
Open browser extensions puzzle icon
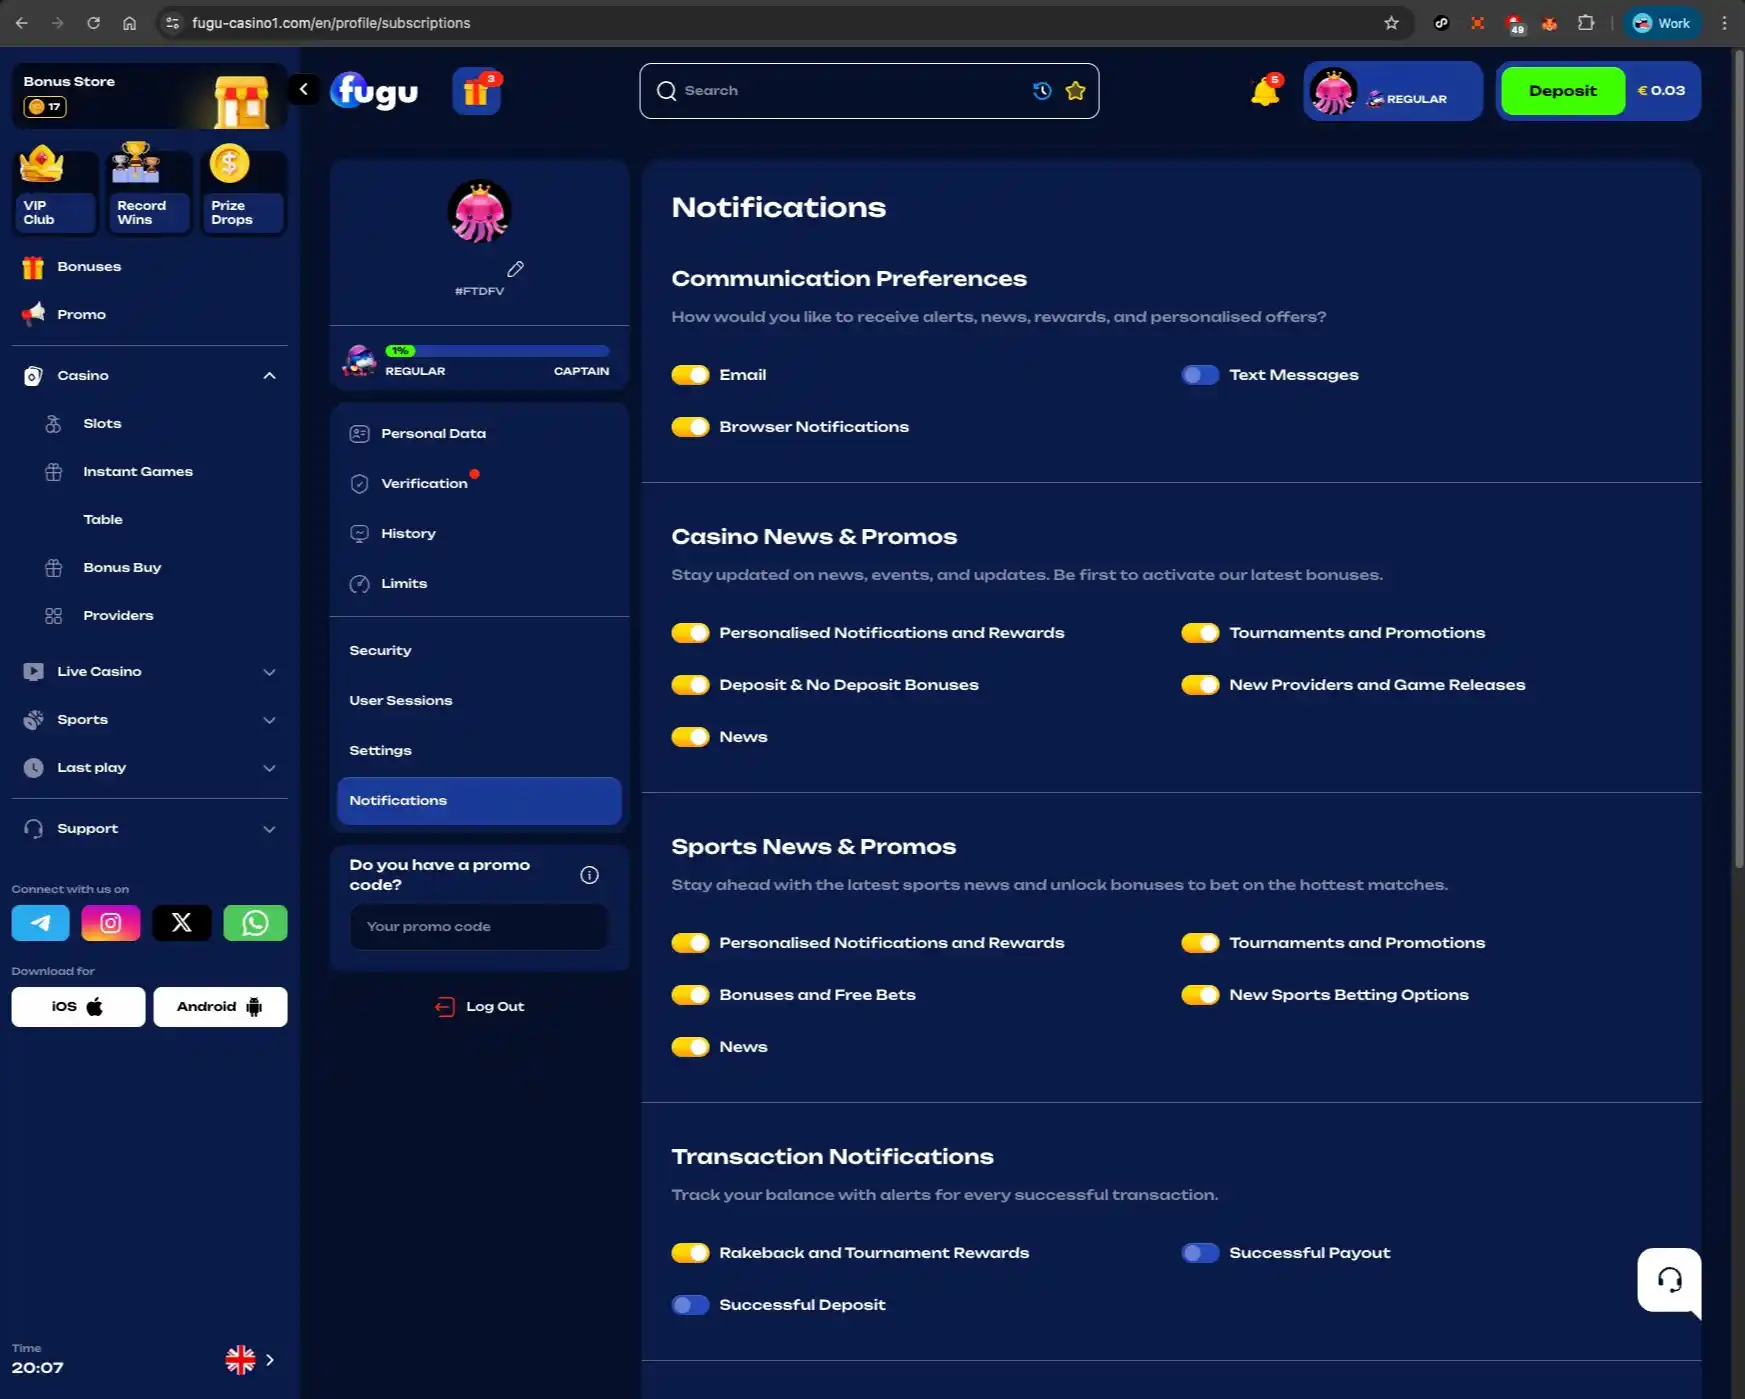point(1585,23)
